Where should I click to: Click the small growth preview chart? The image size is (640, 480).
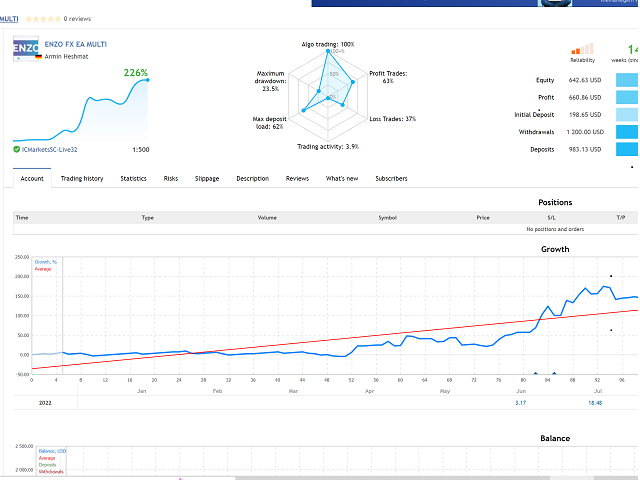click(81, 110)
